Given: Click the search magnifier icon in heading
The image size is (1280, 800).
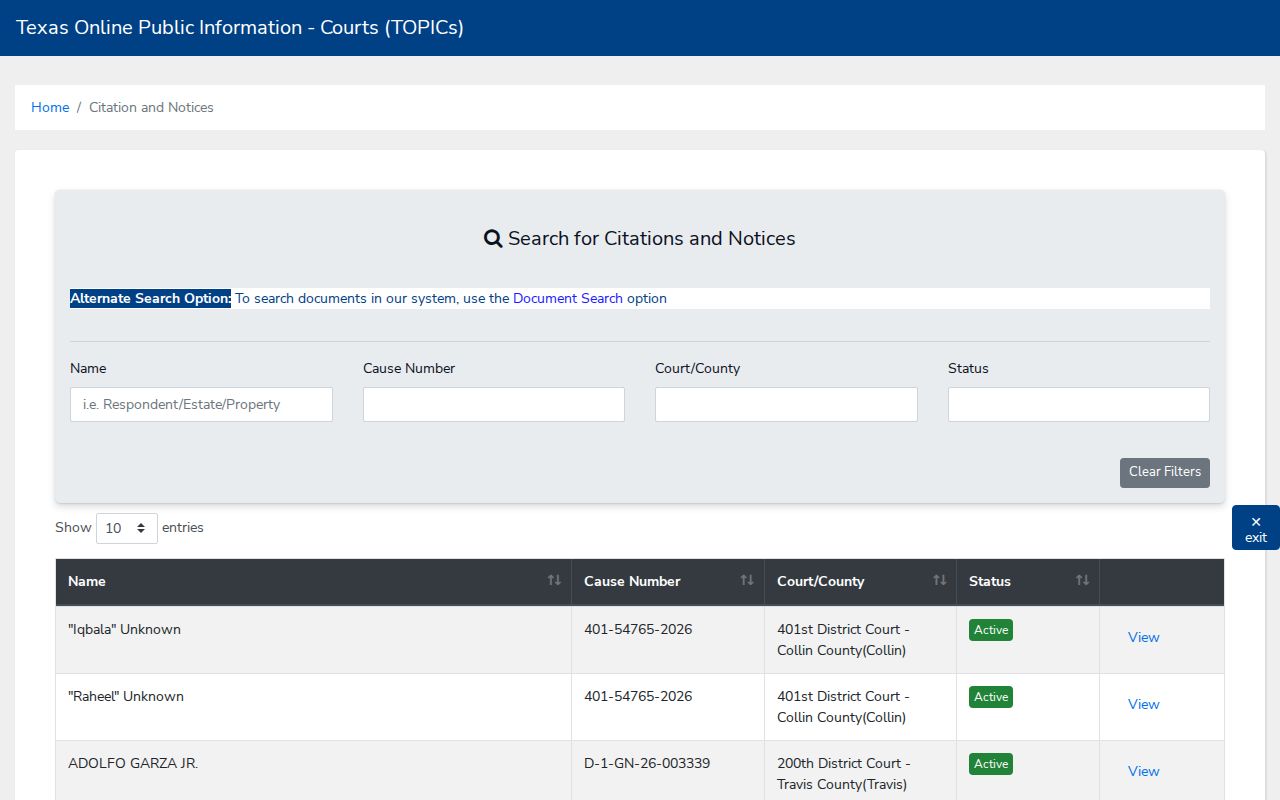Looking at the screenshot, I should point(493,239).
